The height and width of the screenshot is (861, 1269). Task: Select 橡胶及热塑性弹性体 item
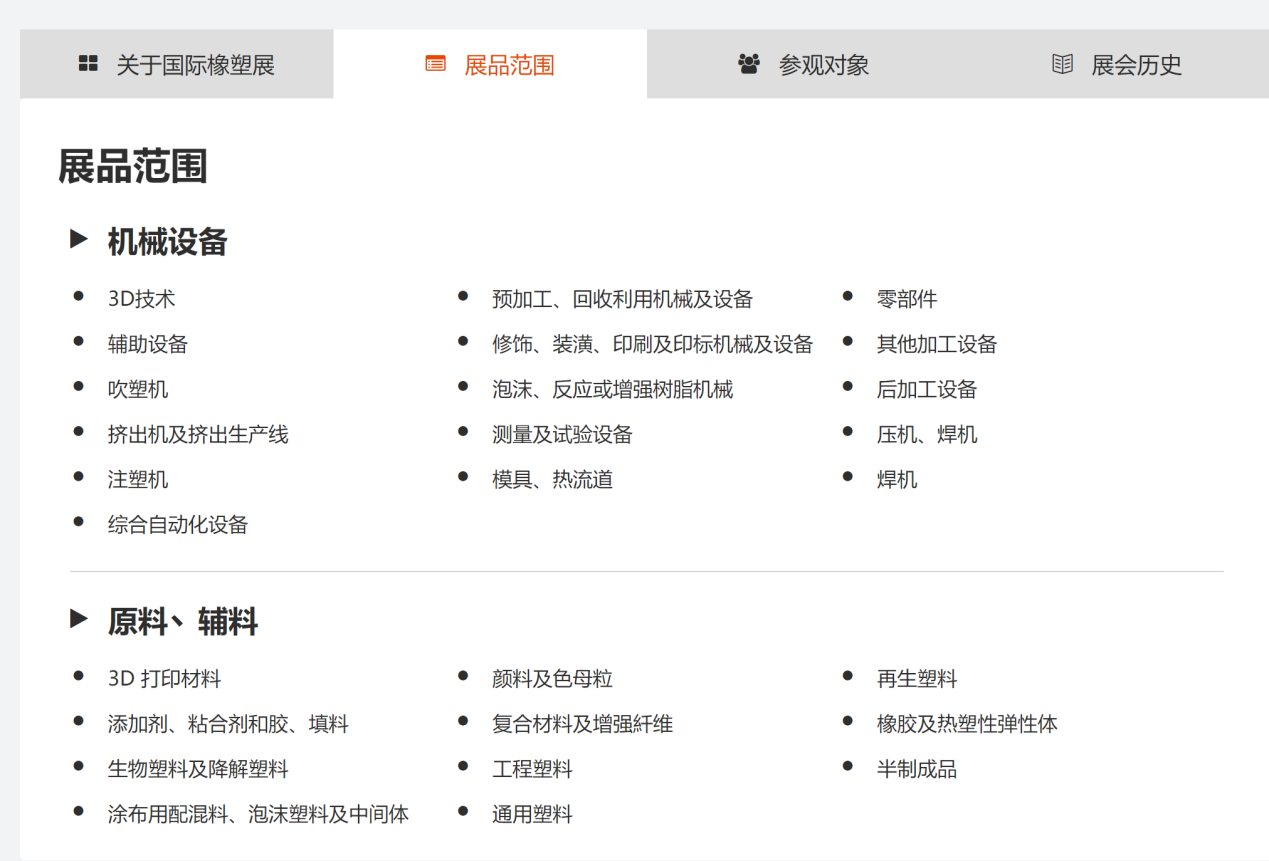pyautogui.click(x=967, y=725)
